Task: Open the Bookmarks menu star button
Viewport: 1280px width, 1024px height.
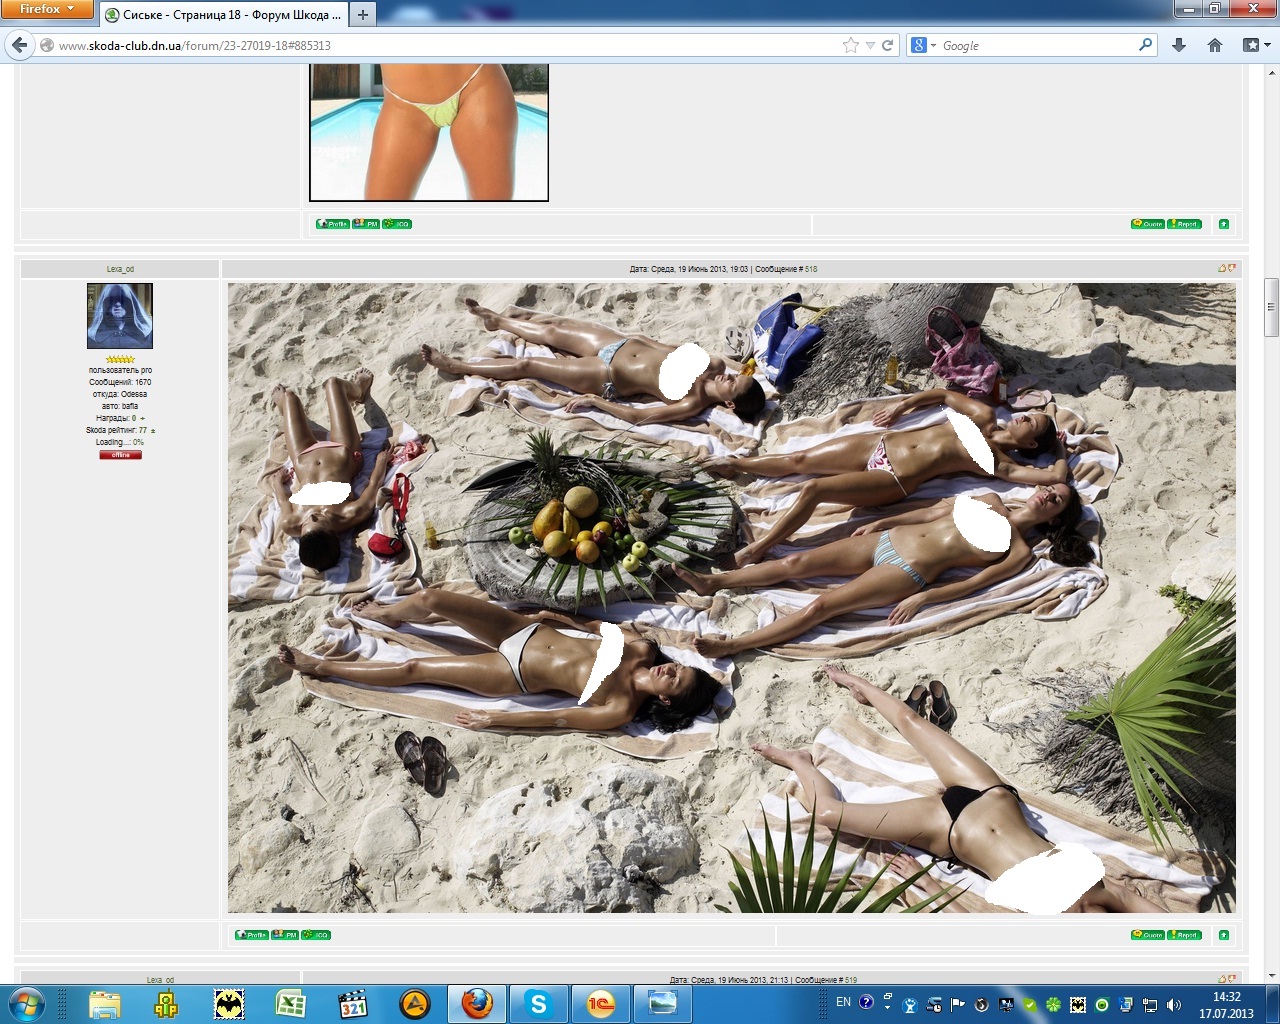Action: [x=1256, y=45]
